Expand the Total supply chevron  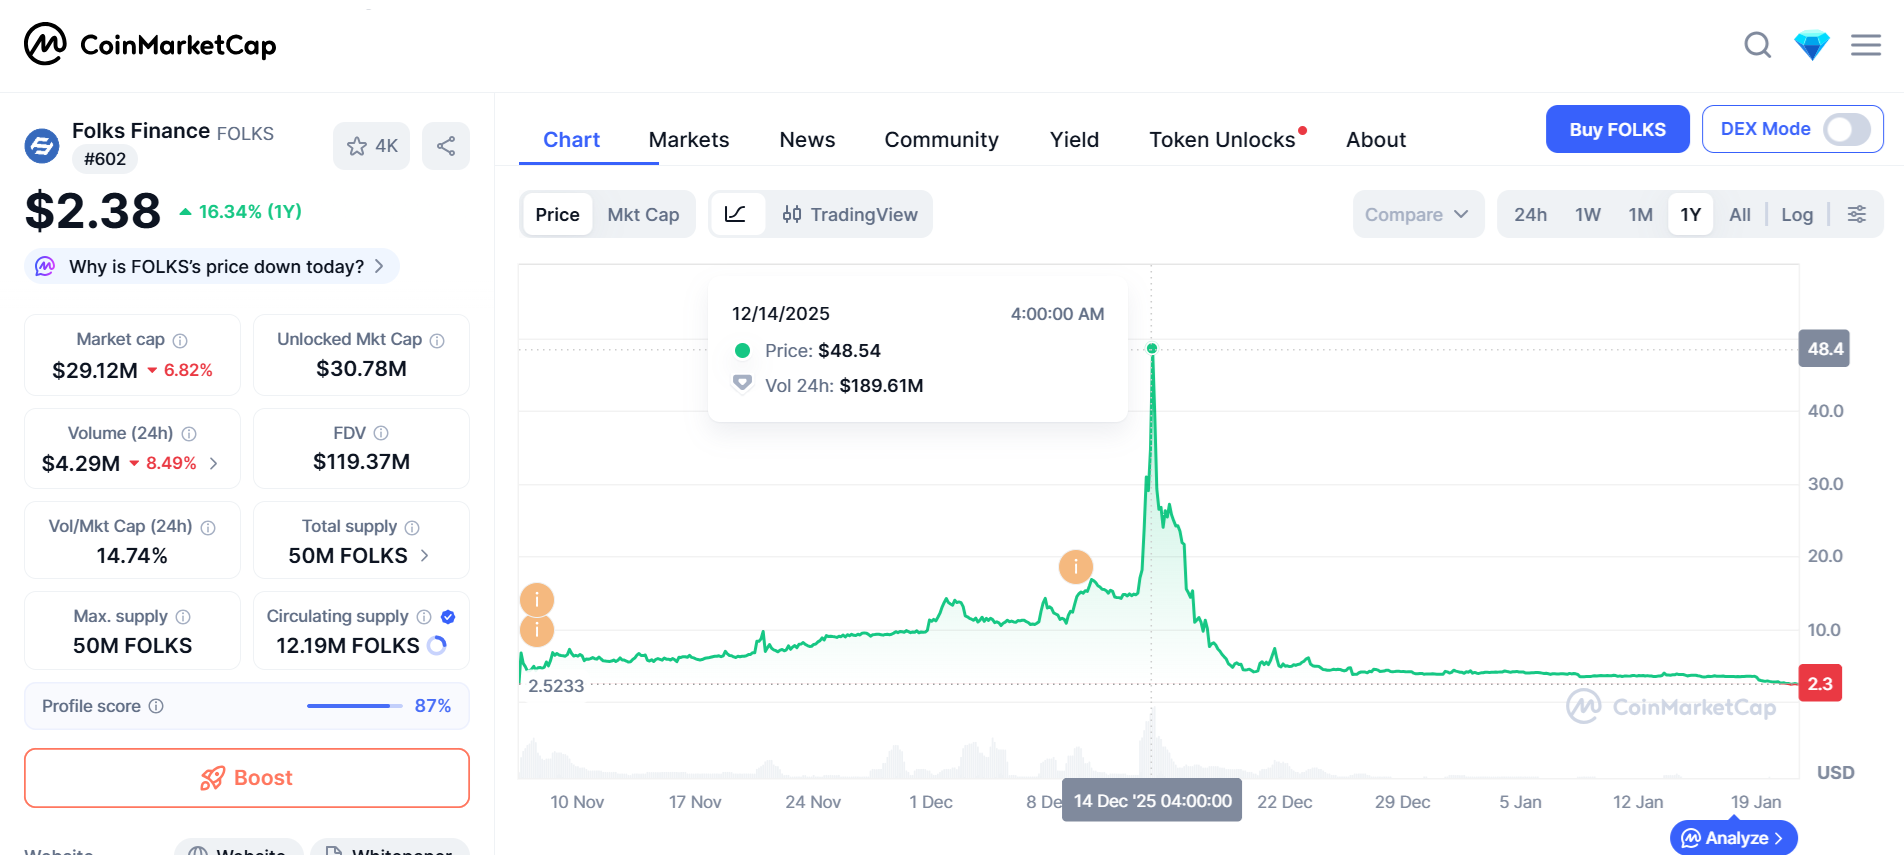pyautogui.click(x=425, y=556)
